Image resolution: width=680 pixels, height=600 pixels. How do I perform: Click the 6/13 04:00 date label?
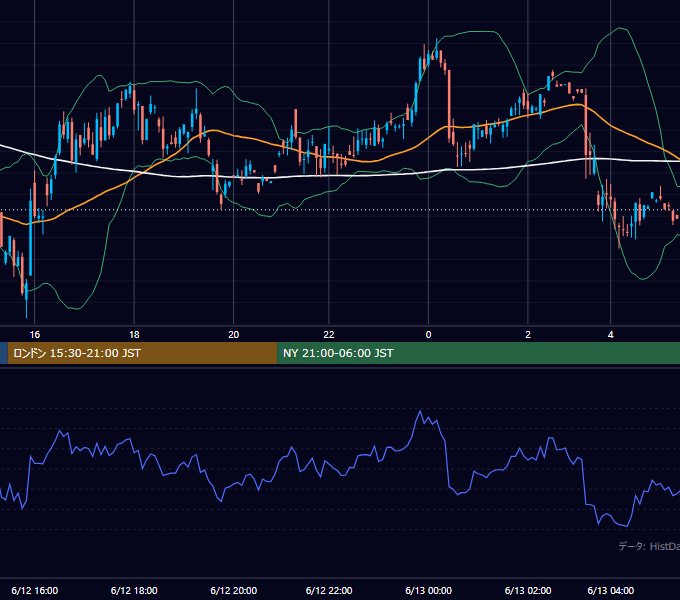click(x=611, y=590)
